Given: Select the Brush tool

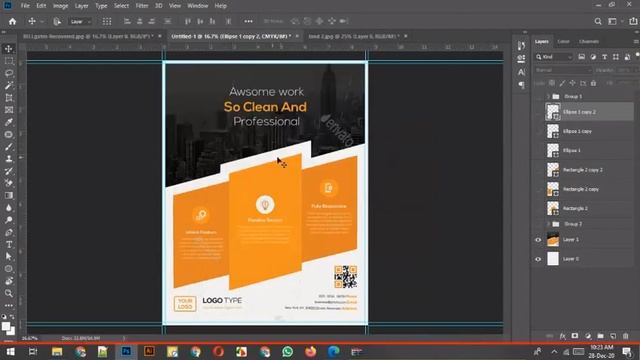Looking at the screenshot, I should tap(9, 147).
